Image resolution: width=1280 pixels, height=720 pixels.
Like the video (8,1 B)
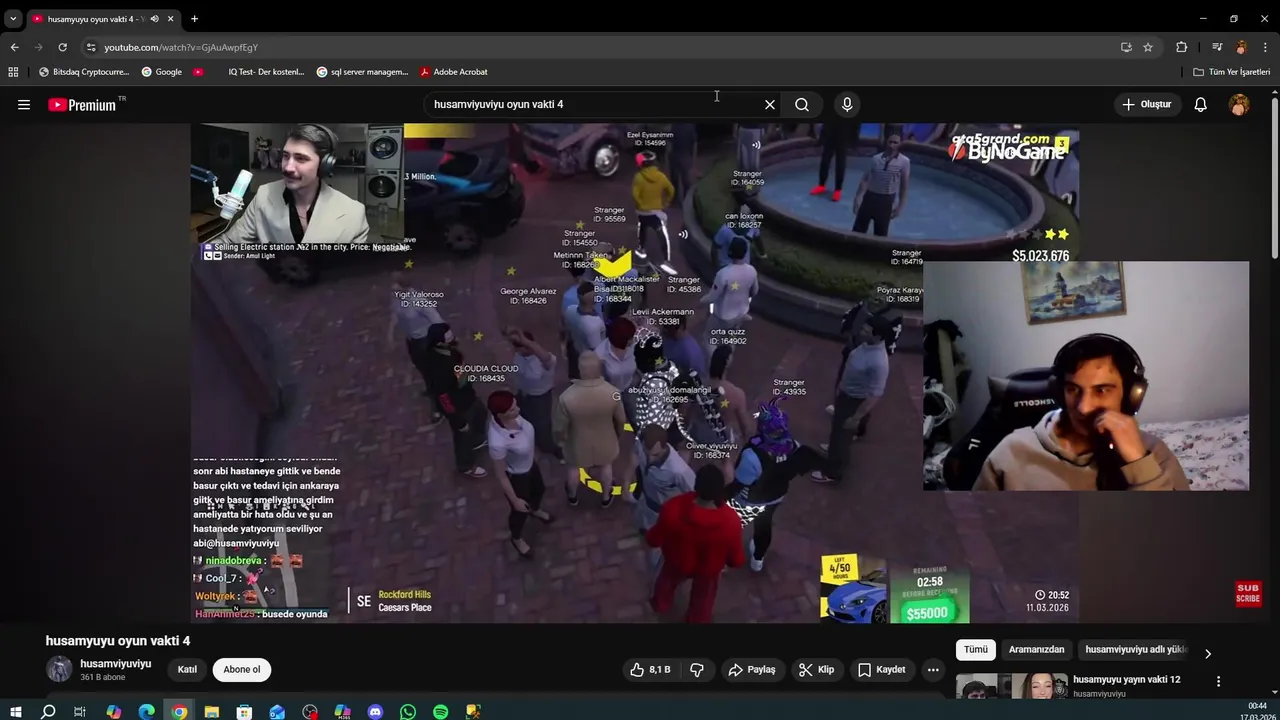[x=650, y=670]
